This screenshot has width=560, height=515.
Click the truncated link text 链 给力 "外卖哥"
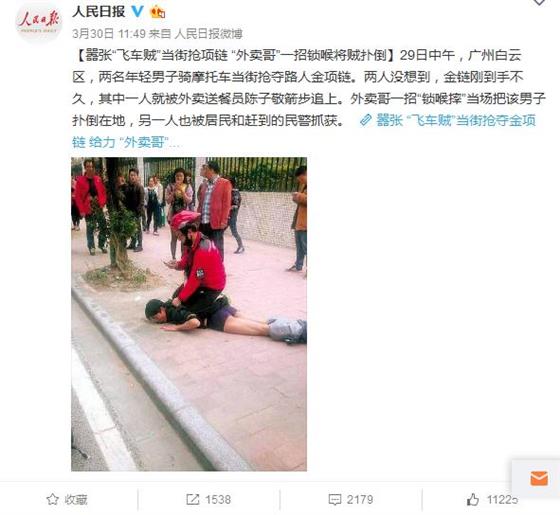point(120,142)
